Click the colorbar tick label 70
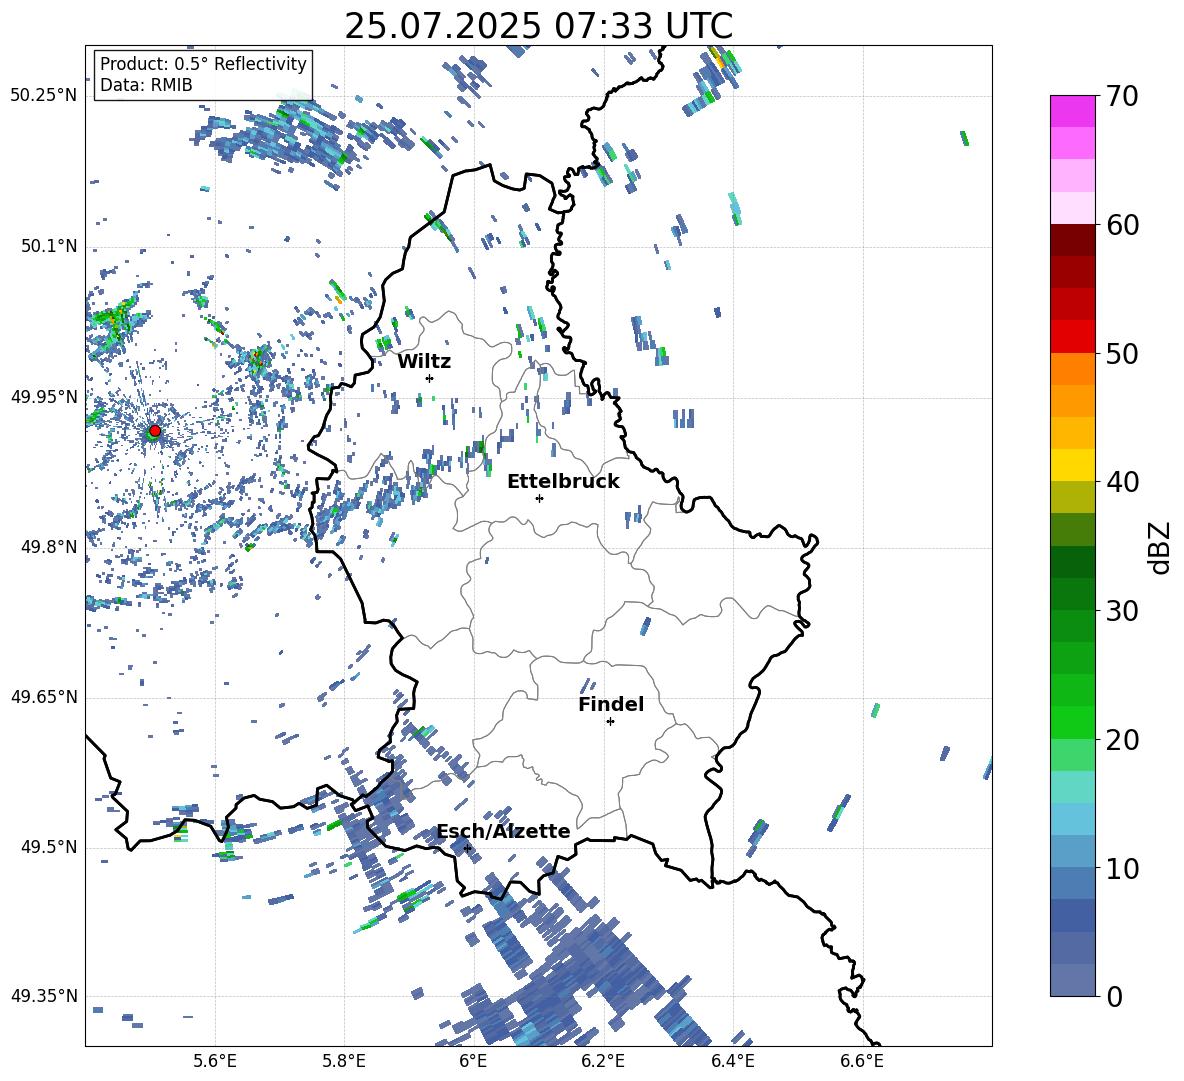The image size is (1184, 1081). 1122,96
